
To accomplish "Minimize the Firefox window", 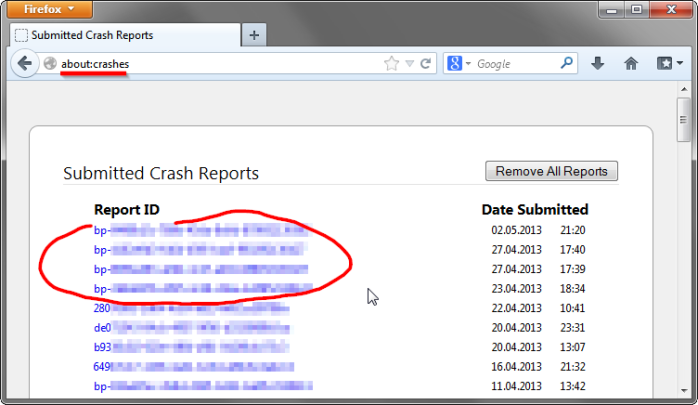I will click(x=612, y=9).
